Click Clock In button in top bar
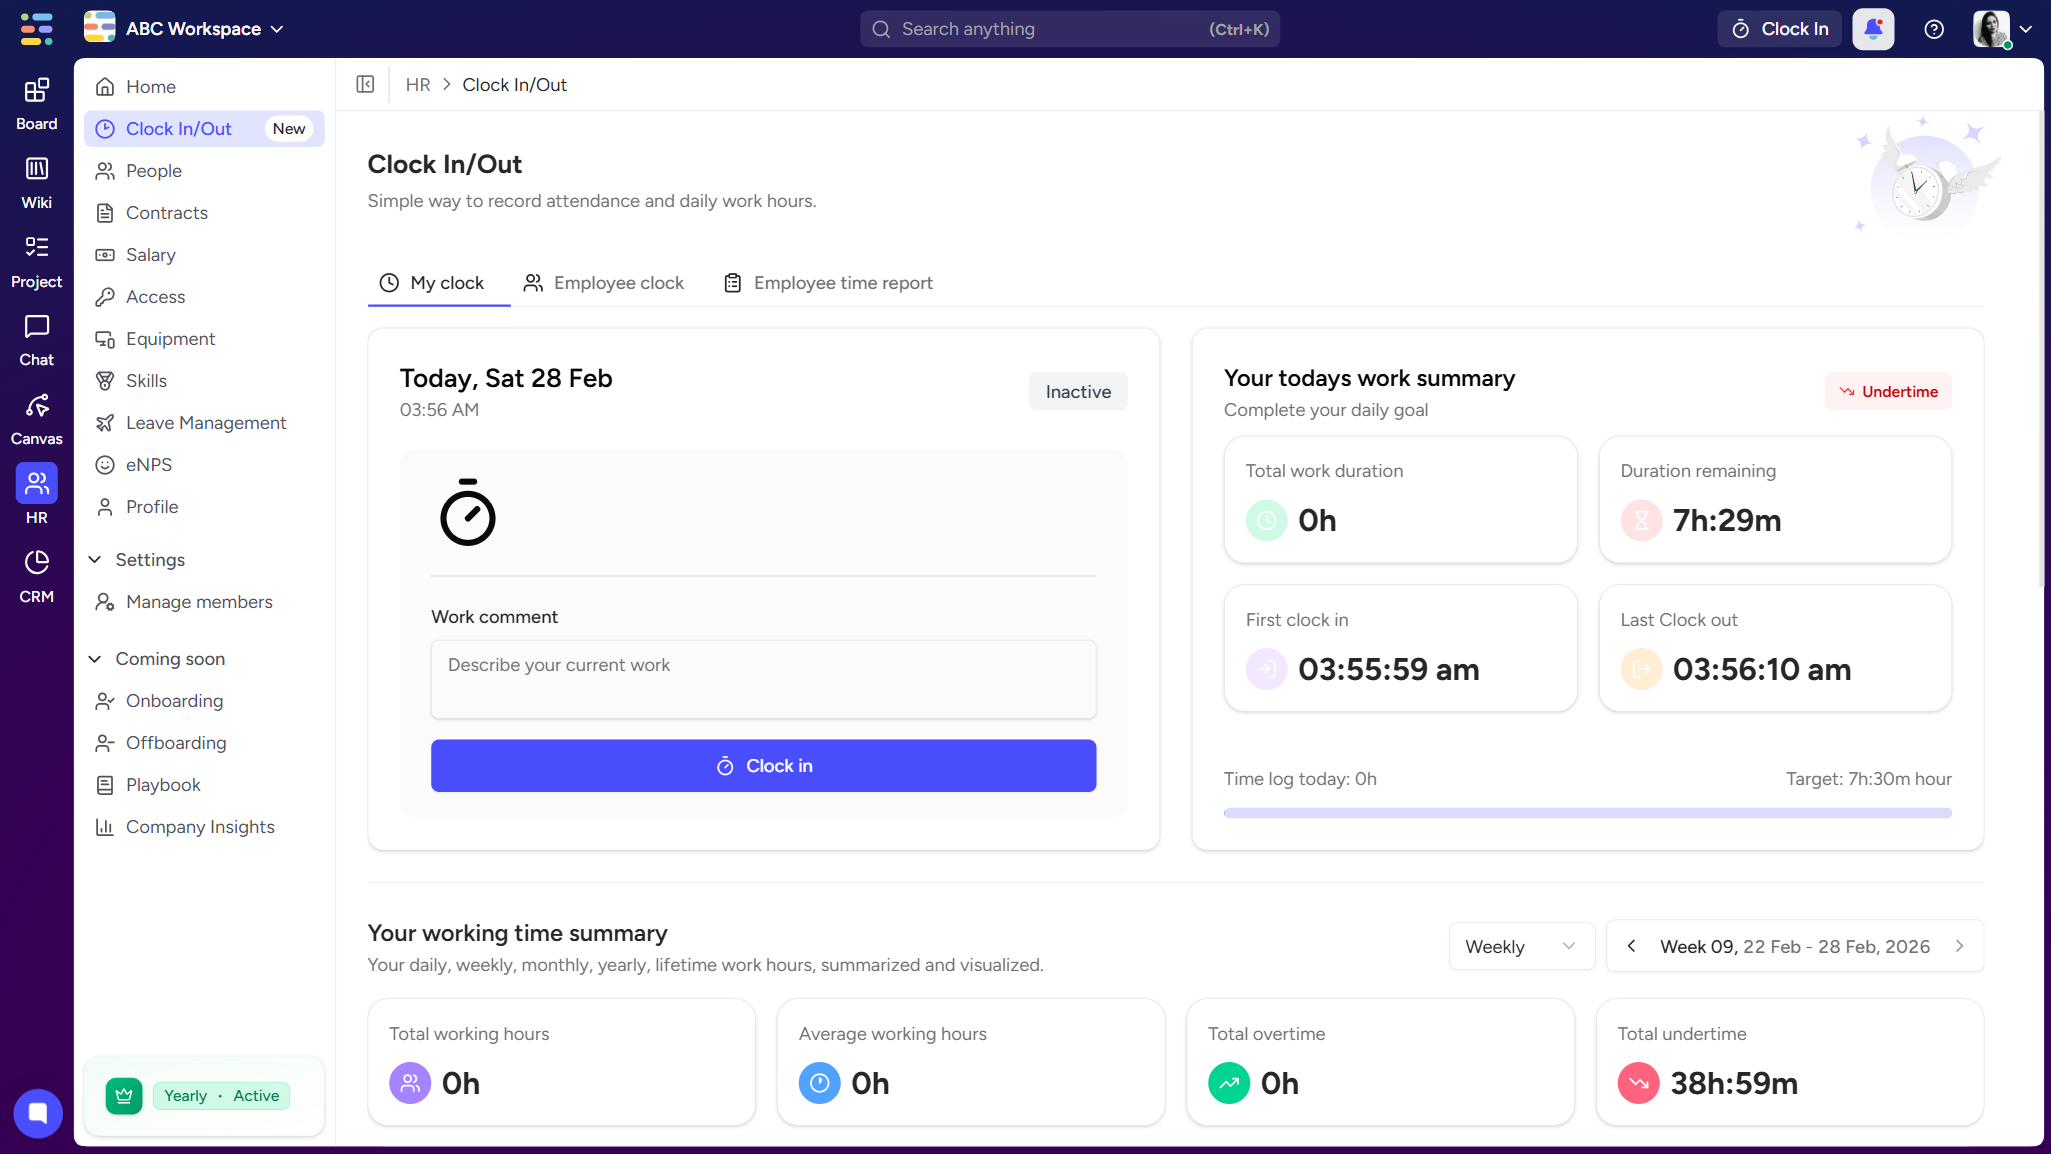This screenshot has height=1154, width=2051. pos(1779,29)
